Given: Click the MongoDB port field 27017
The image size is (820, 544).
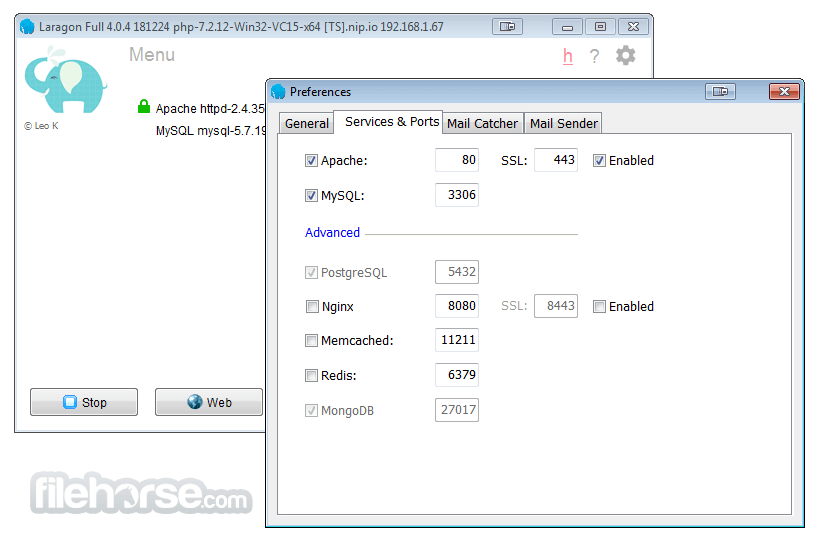Looking at the screenshot, I should (x=457, y=410).
